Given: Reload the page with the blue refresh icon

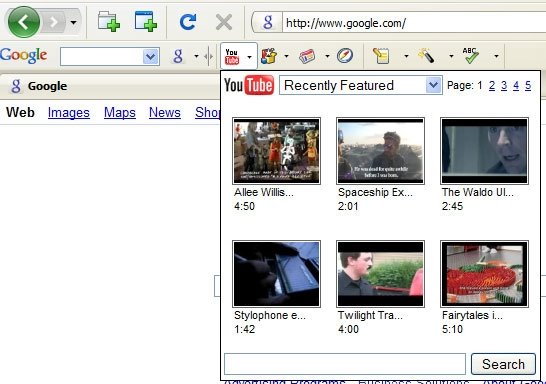Looking at the screenshot, I should [x=188, y=22].
